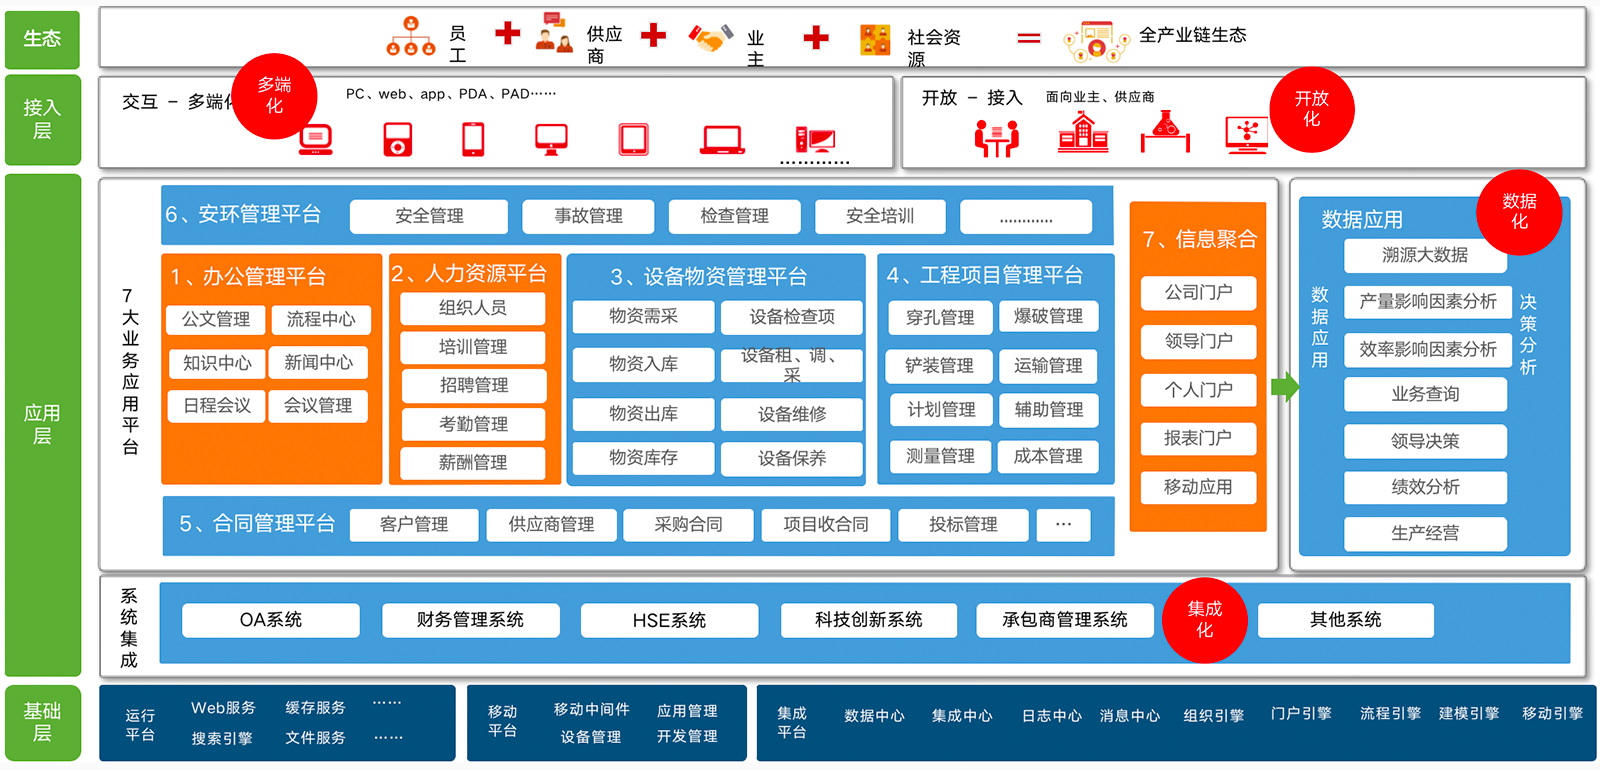The image size is (1600, 770).
Task: Click the 设备维修 box
Action: 792,414
